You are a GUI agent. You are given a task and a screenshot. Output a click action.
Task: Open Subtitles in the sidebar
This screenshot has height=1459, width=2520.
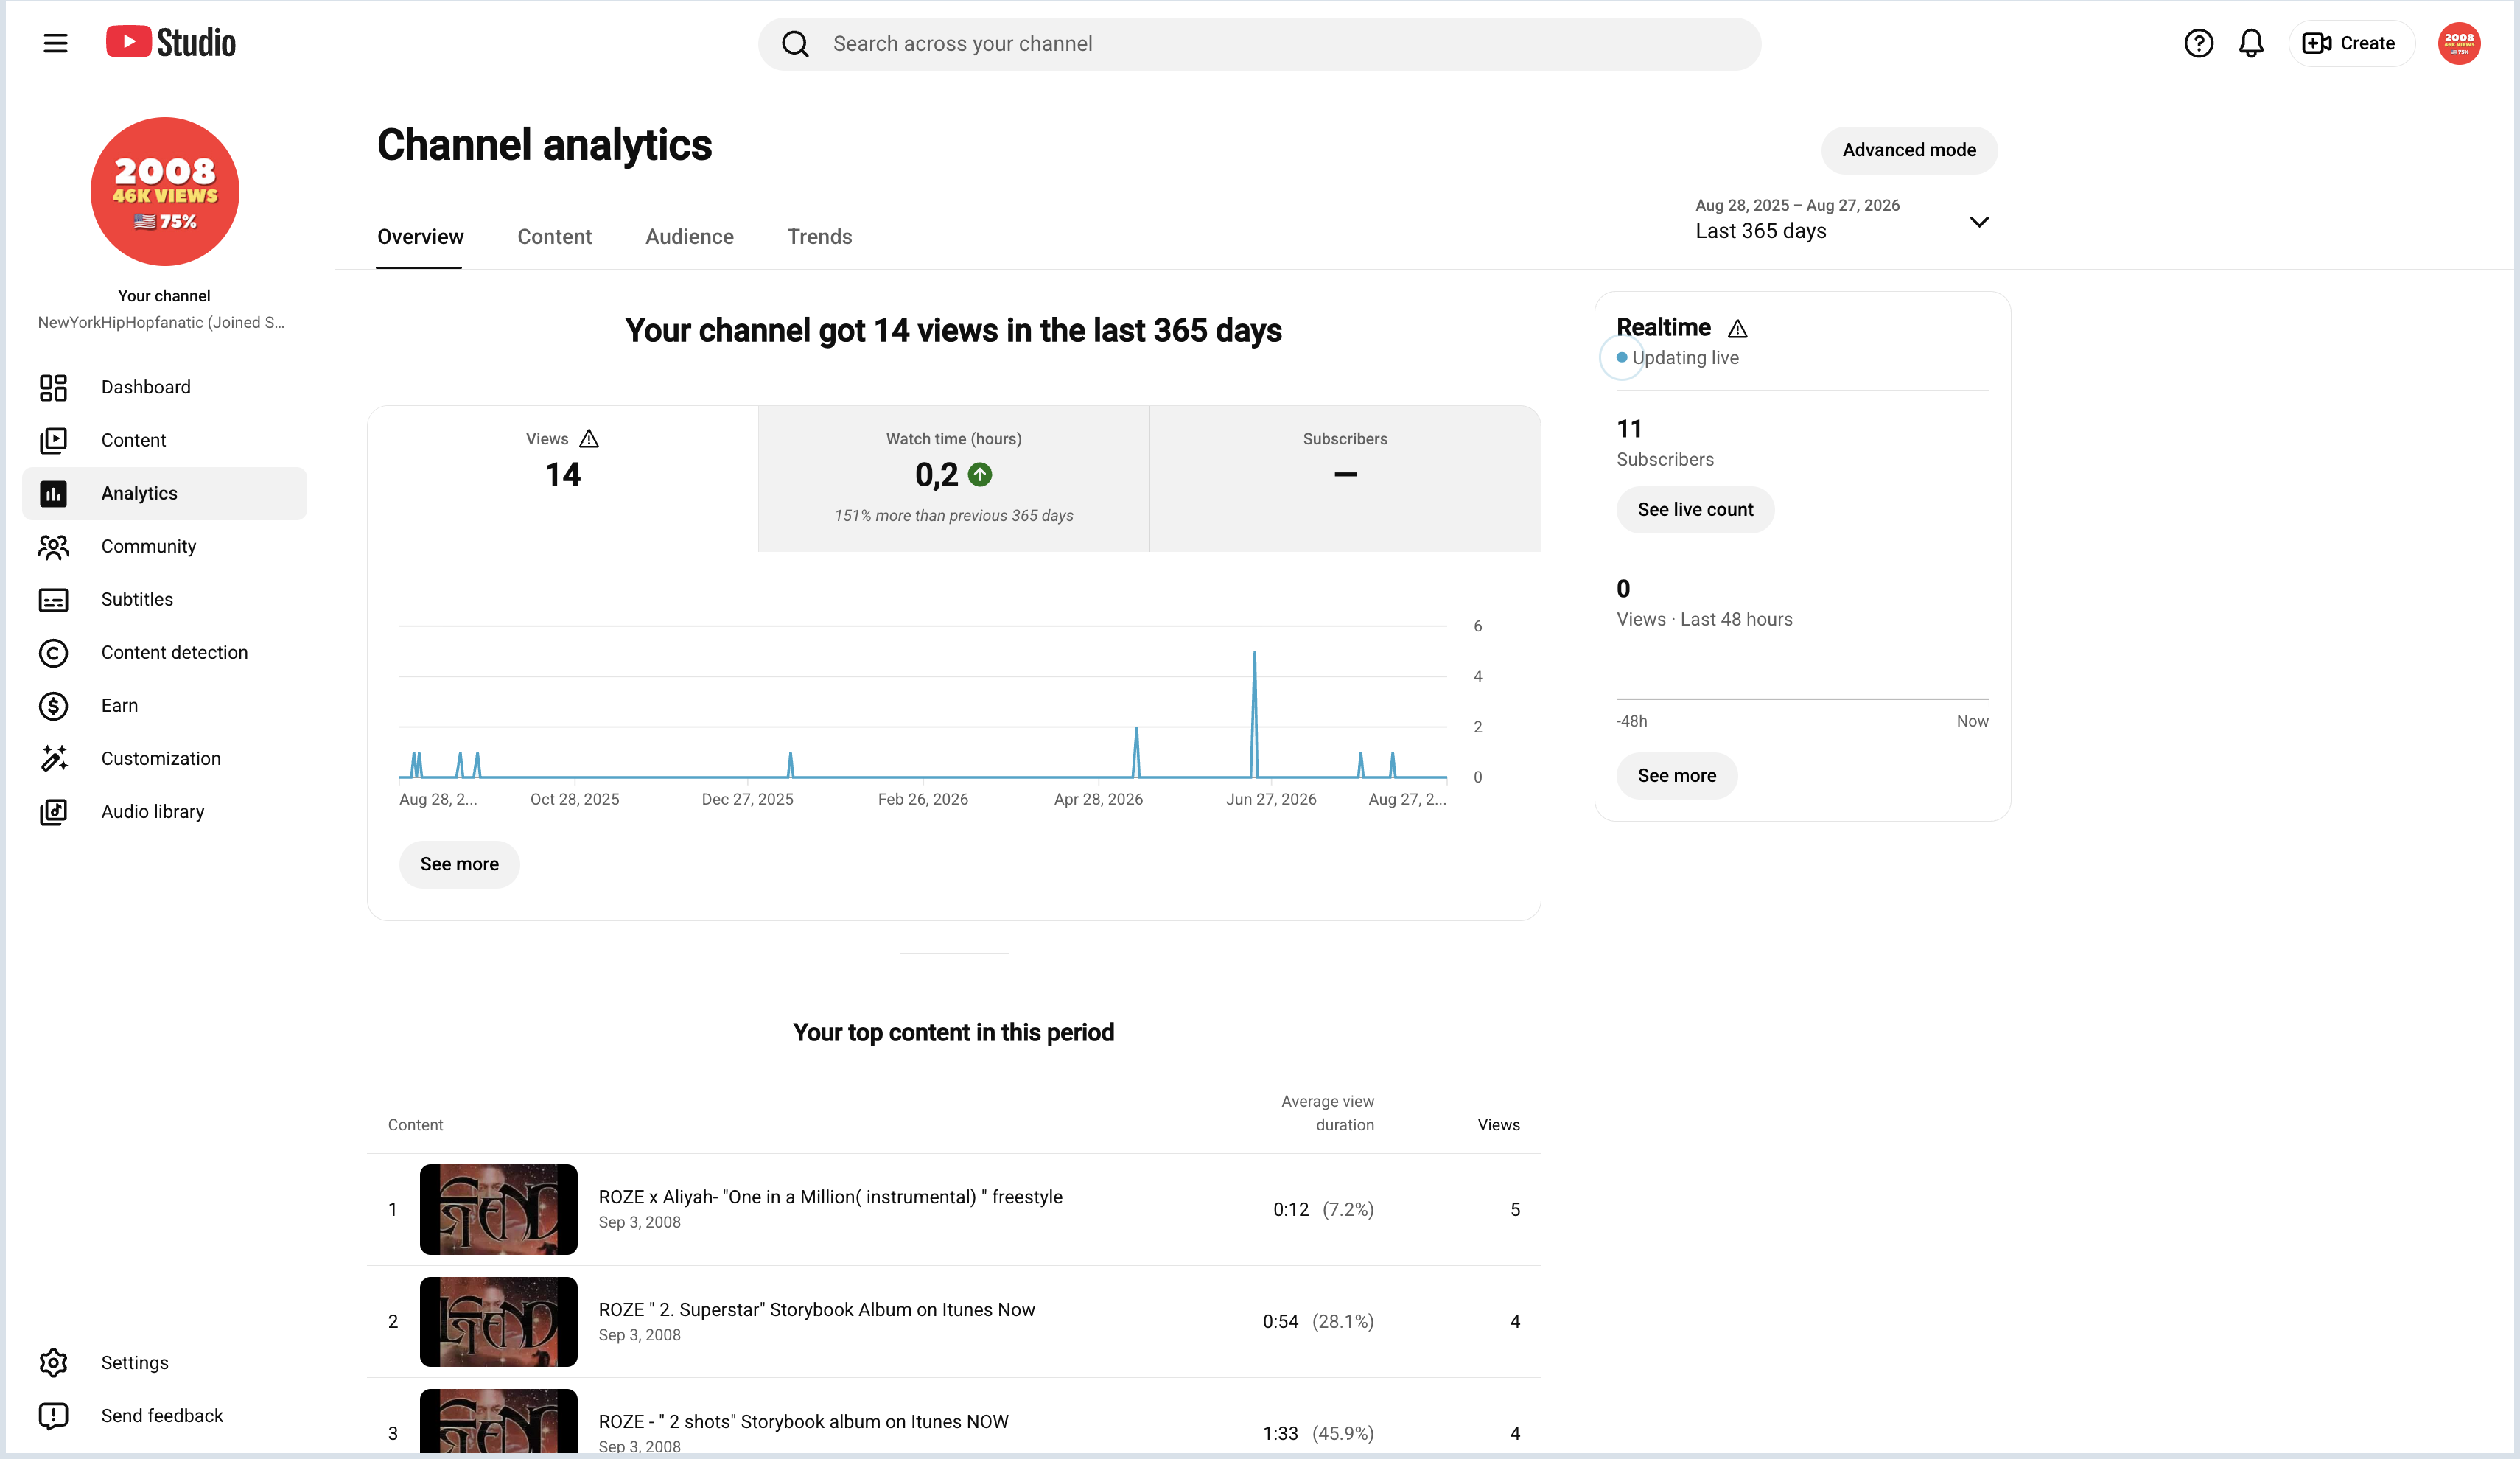(x=165, y=599)
